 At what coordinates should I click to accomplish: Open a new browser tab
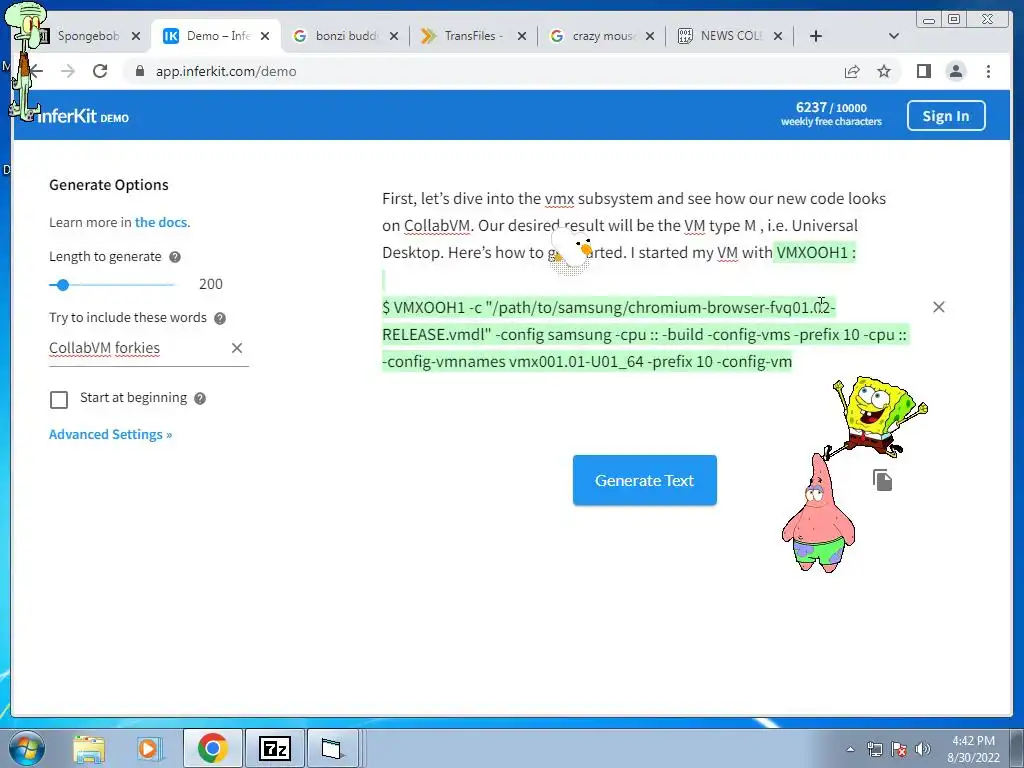816,36
